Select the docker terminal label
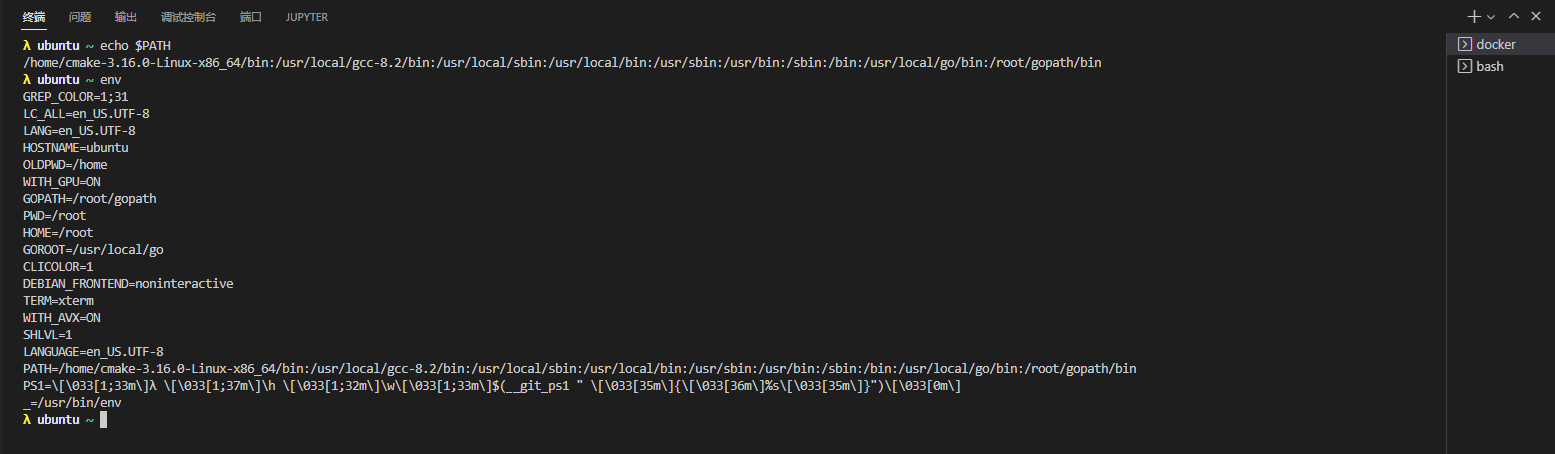The width and height of the screenshot is (1555, 454). tap(1496, 44)
